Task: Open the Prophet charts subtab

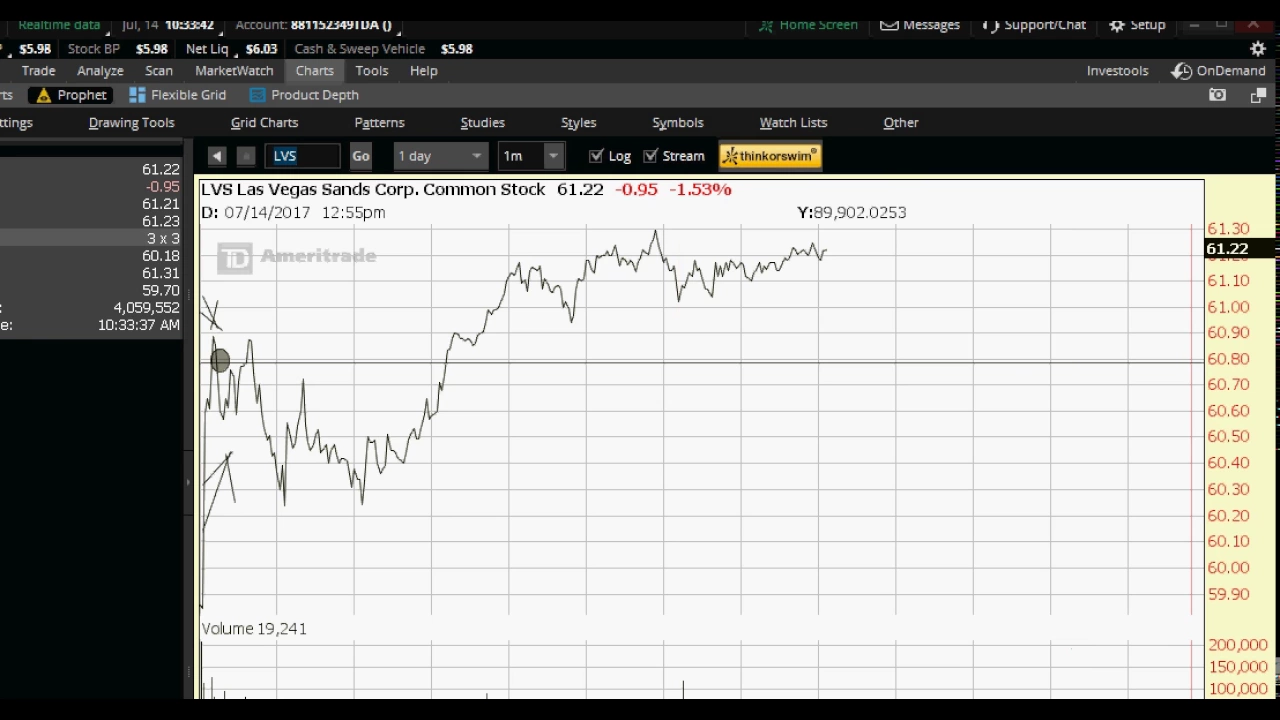Action: (70, 95)
